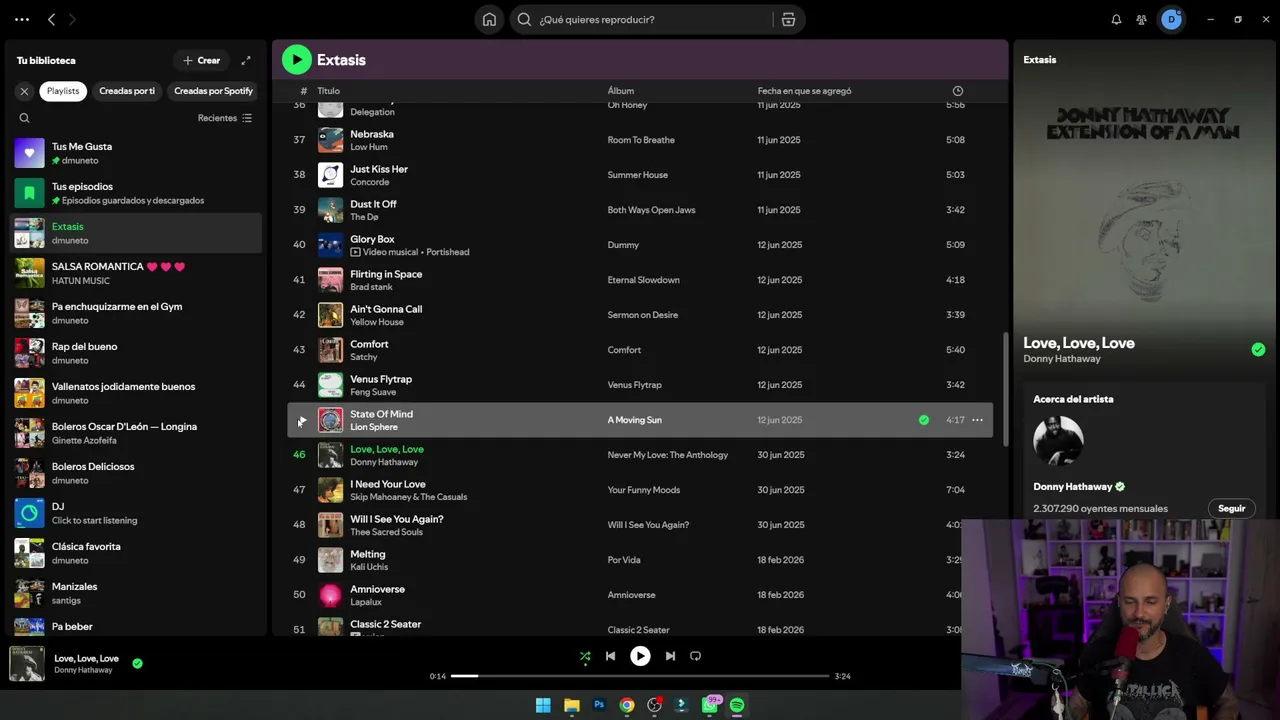Open WhatsApp from taskbar
Screen dimensions: 1280x720
point(710,705)
